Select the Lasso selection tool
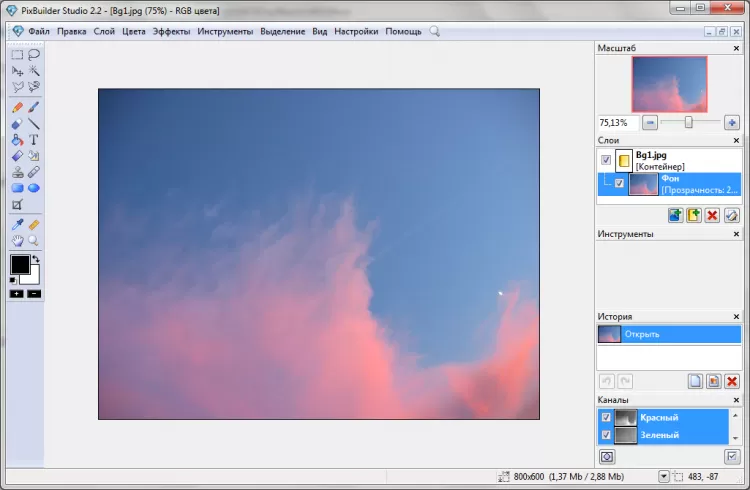This screenshot has height=490, width=750. (x=34, y=55)
